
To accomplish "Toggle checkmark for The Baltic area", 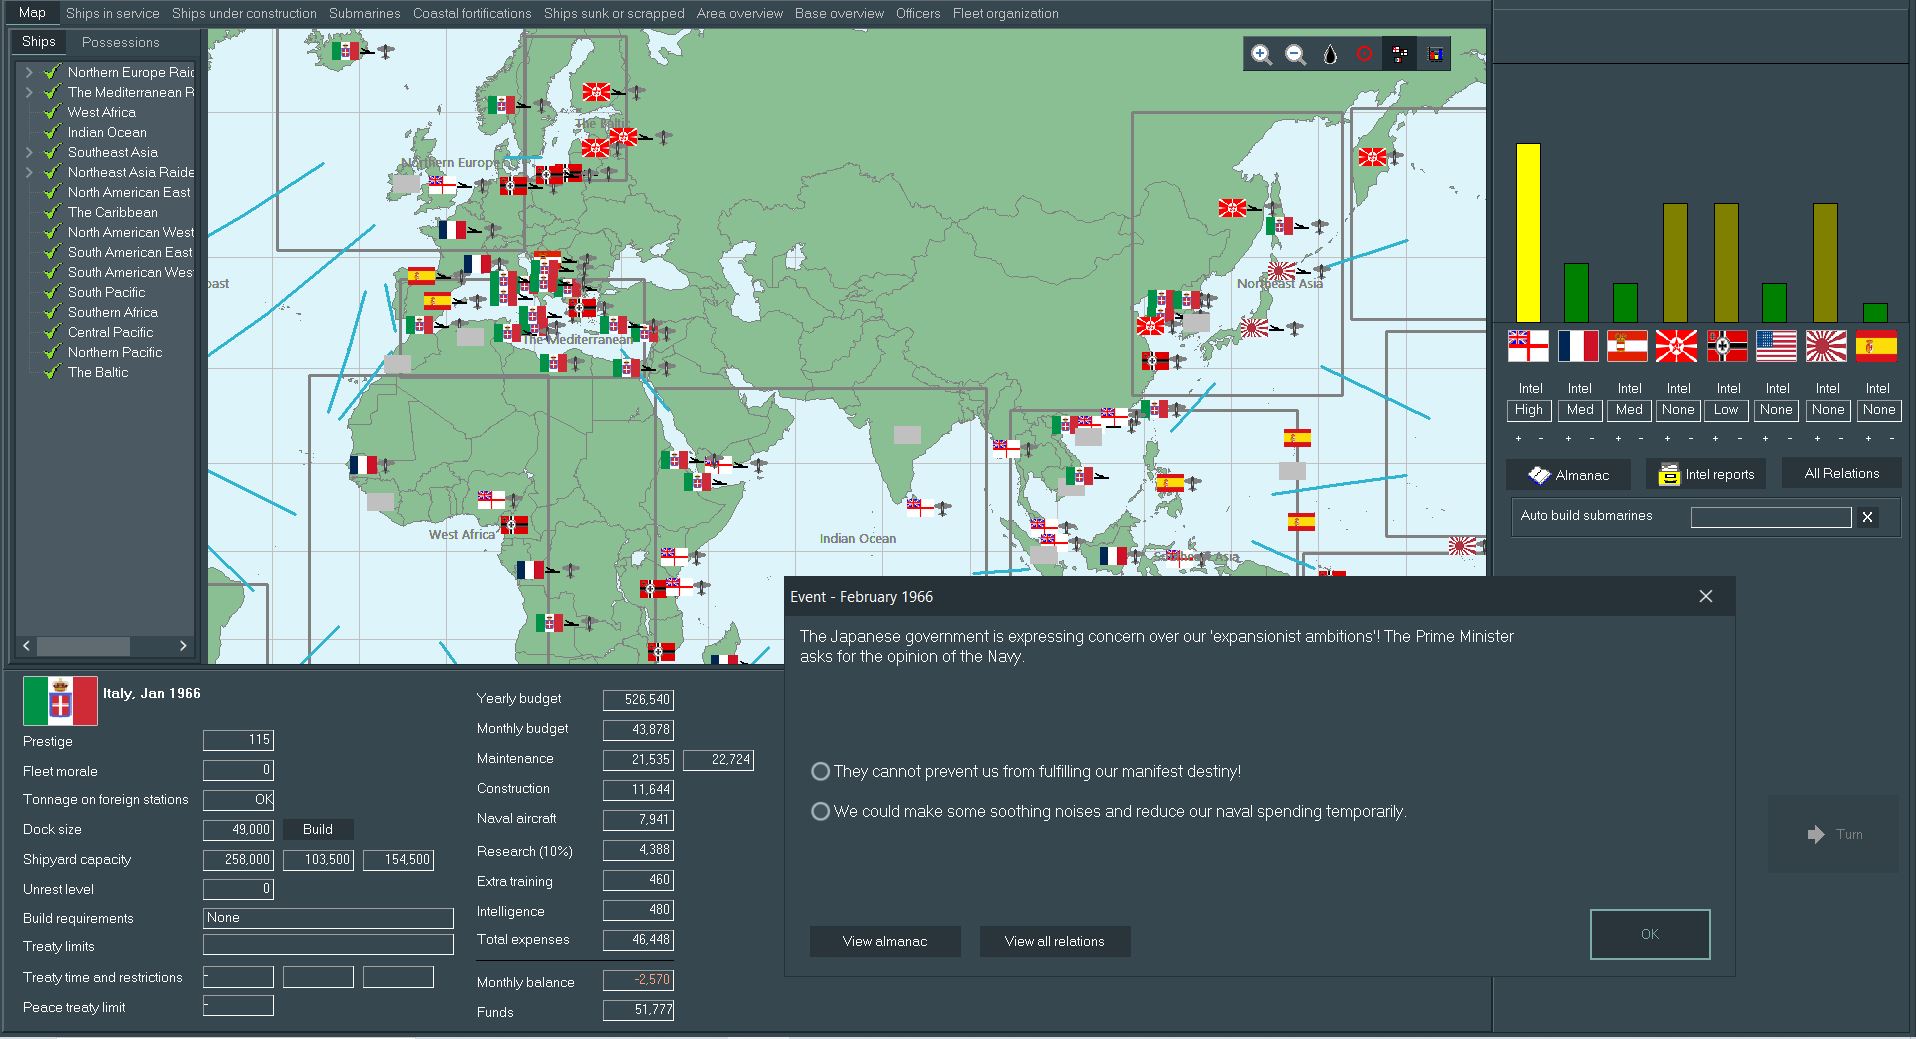I will click(52, 372).
